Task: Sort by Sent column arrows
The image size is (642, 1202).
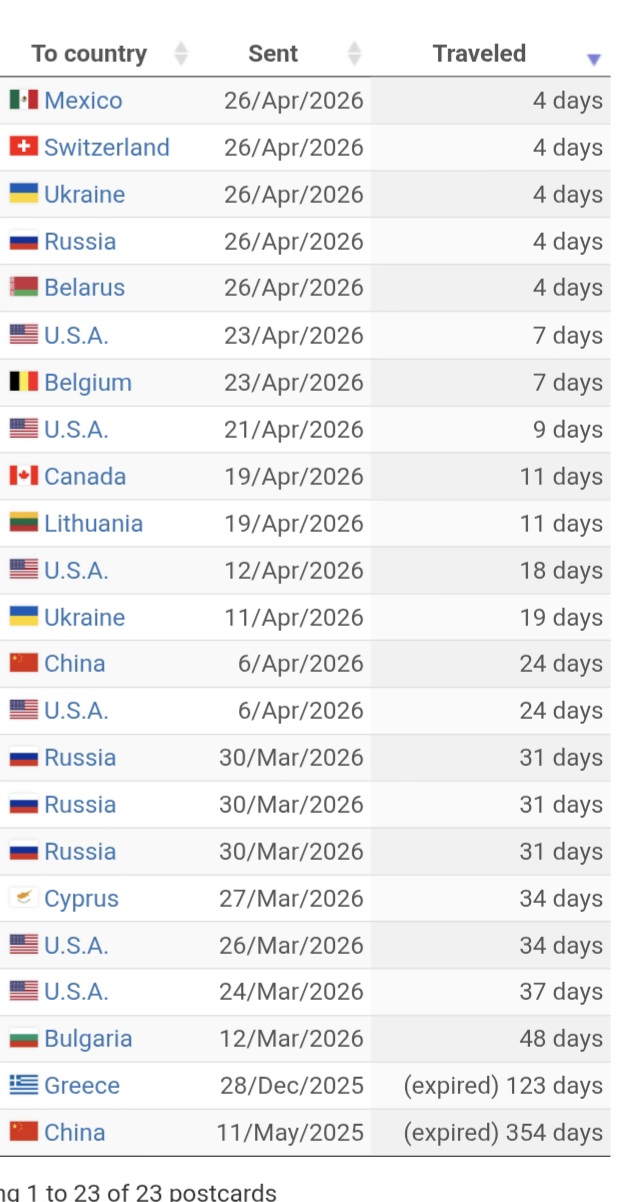Action: pyautogui.click(x=354, y=54)
